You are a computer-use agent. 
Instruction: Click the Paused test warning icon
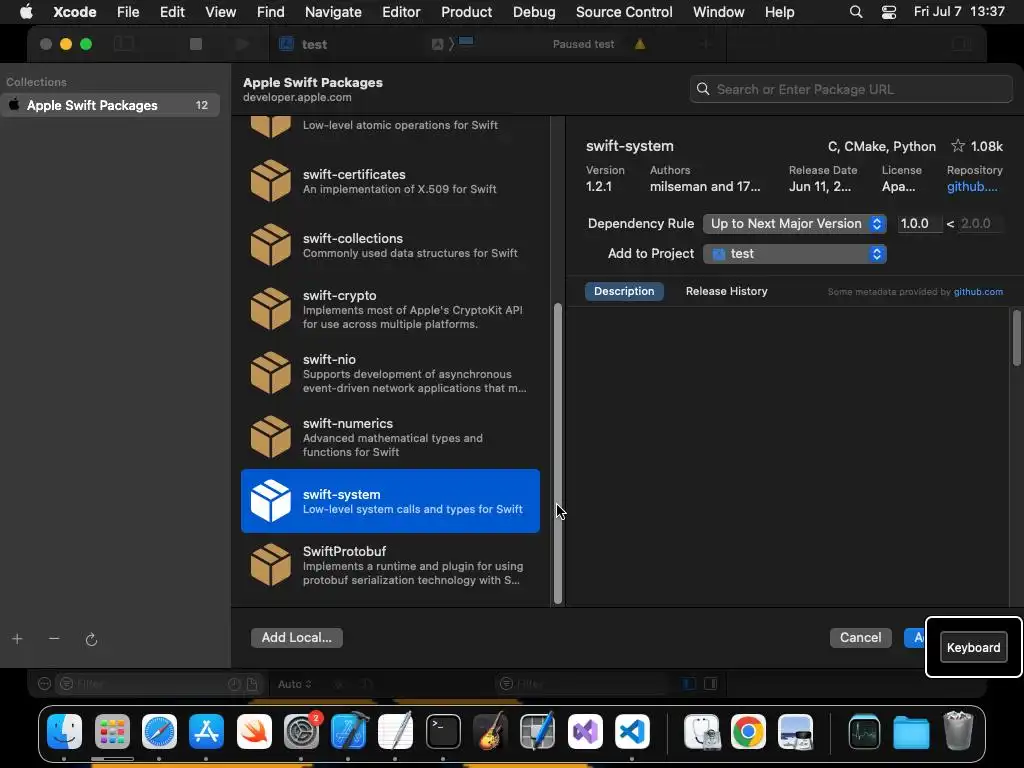(639, 44)
